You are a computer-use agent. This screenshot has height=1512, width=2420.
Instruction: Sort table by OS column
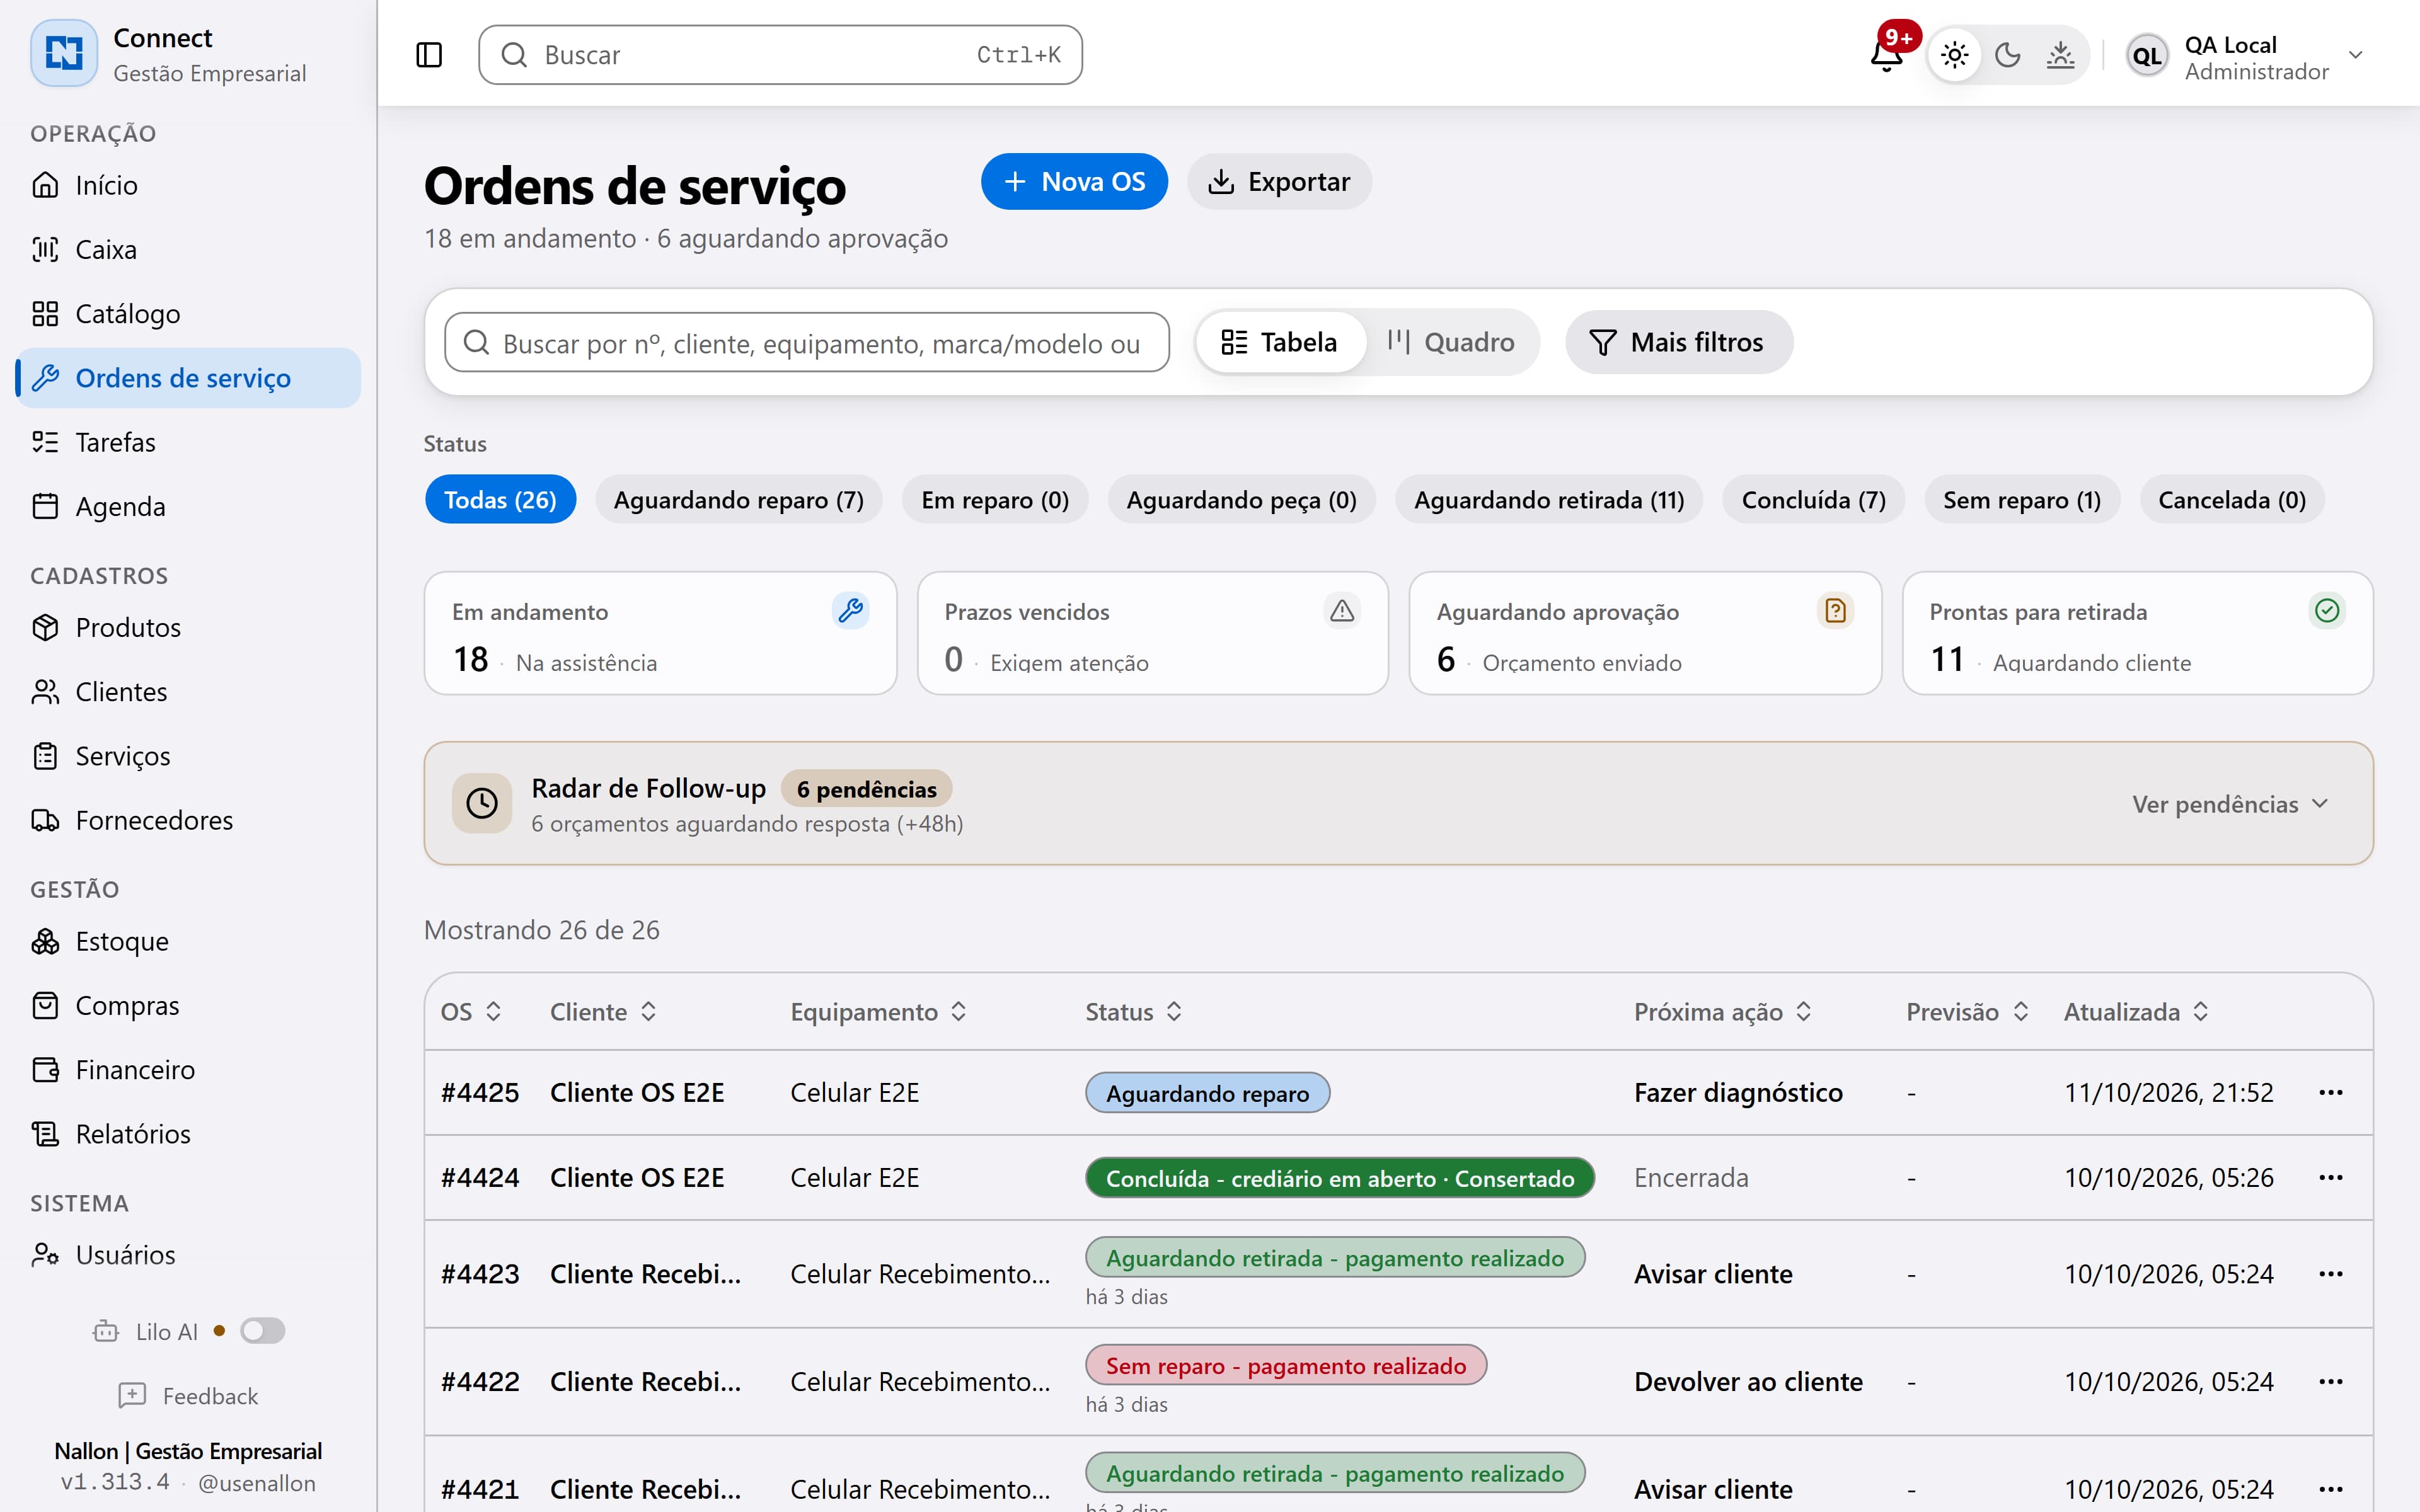tap(471, 1012)
